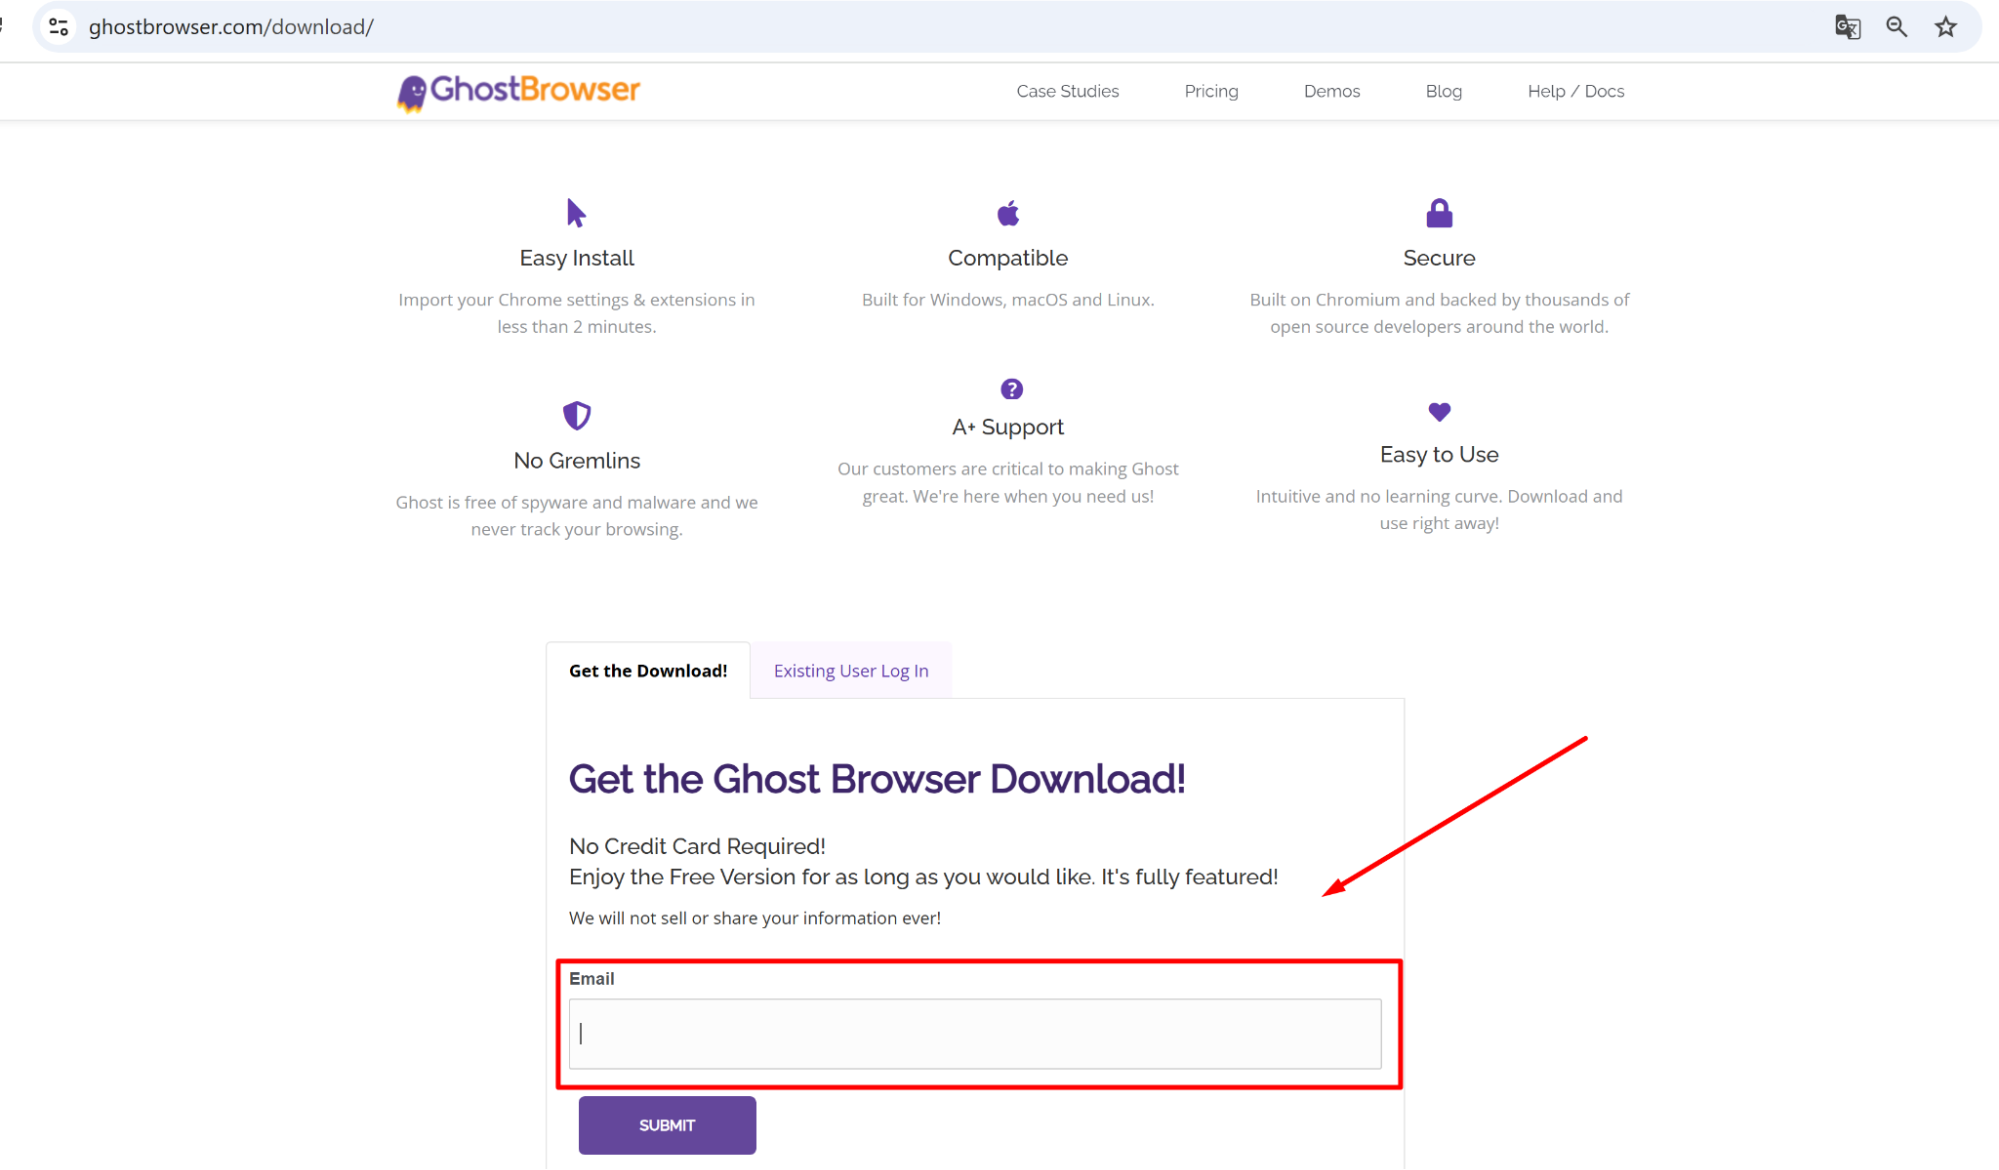Click Get the Ghost Browser Download! heading
The height and width of the screenshot is (1170, 1999).
point(877,779)
